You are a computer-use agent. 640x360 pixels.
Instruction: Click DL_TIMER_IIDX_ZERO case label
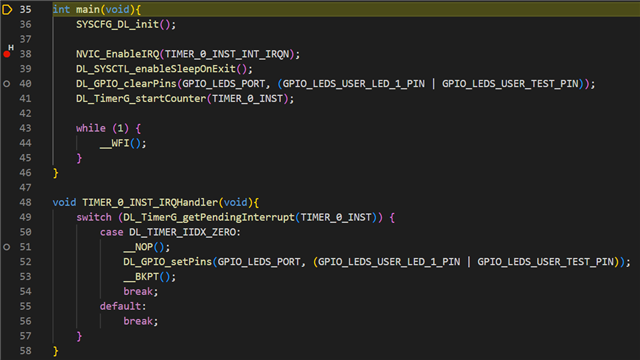point(182,232)
